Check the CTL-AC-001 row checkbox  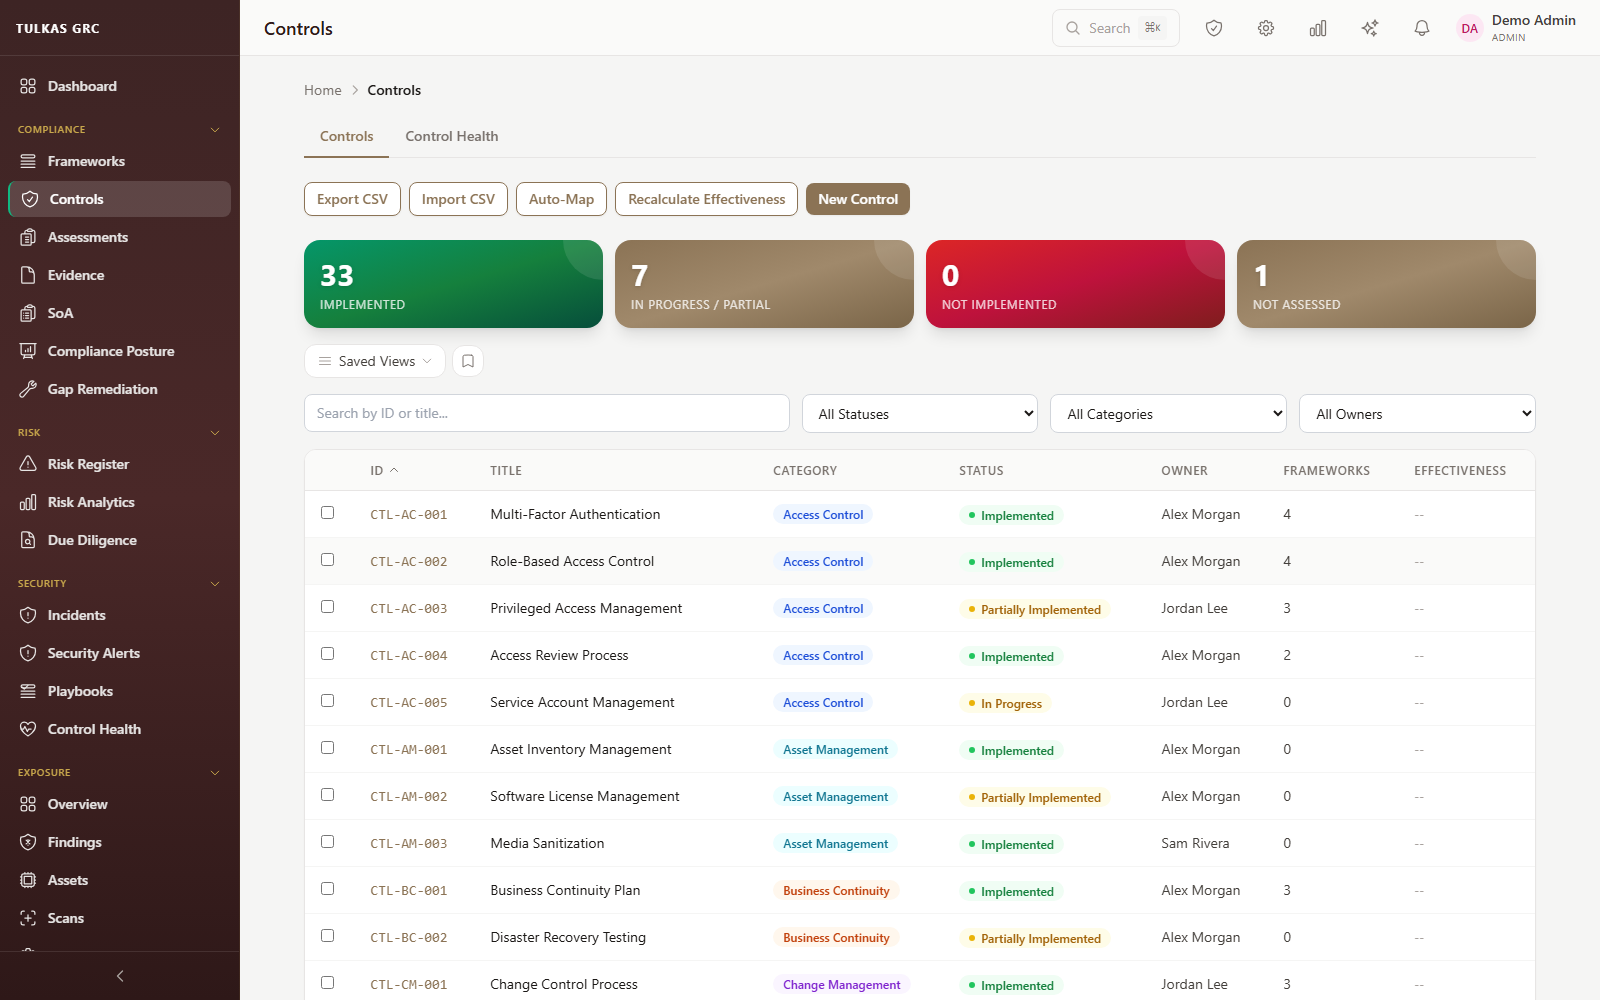327,513
